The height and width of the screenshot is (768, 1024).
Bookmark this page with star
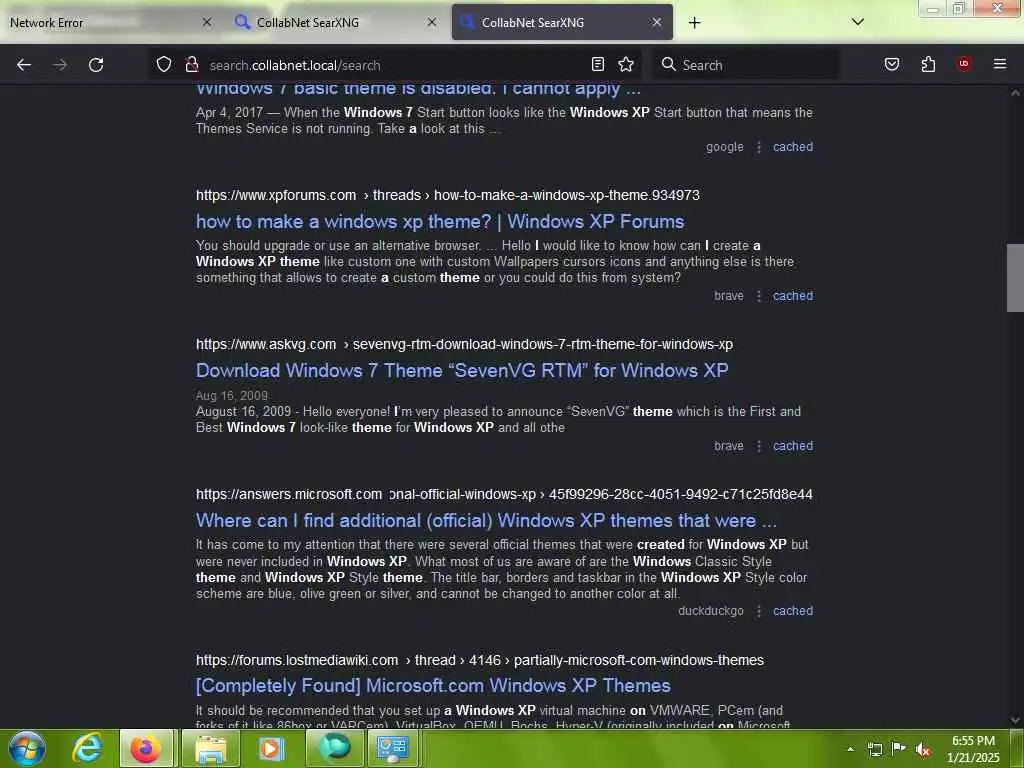click(626, 65)
